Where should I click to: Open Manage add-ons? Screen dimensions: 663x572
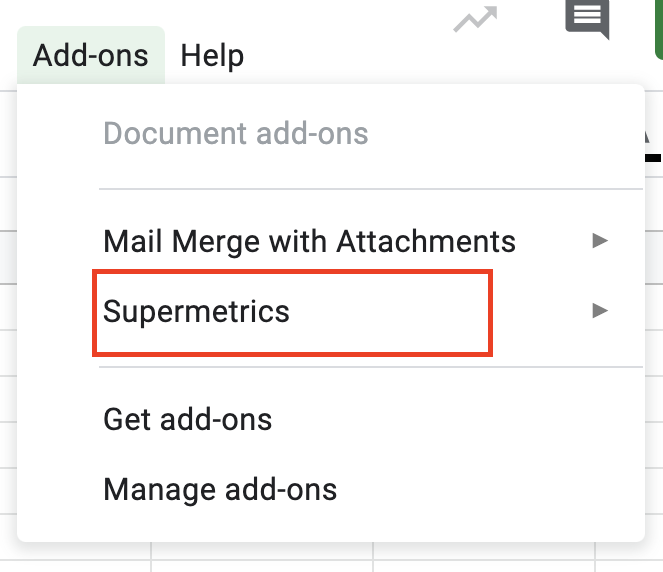(220, 490)
